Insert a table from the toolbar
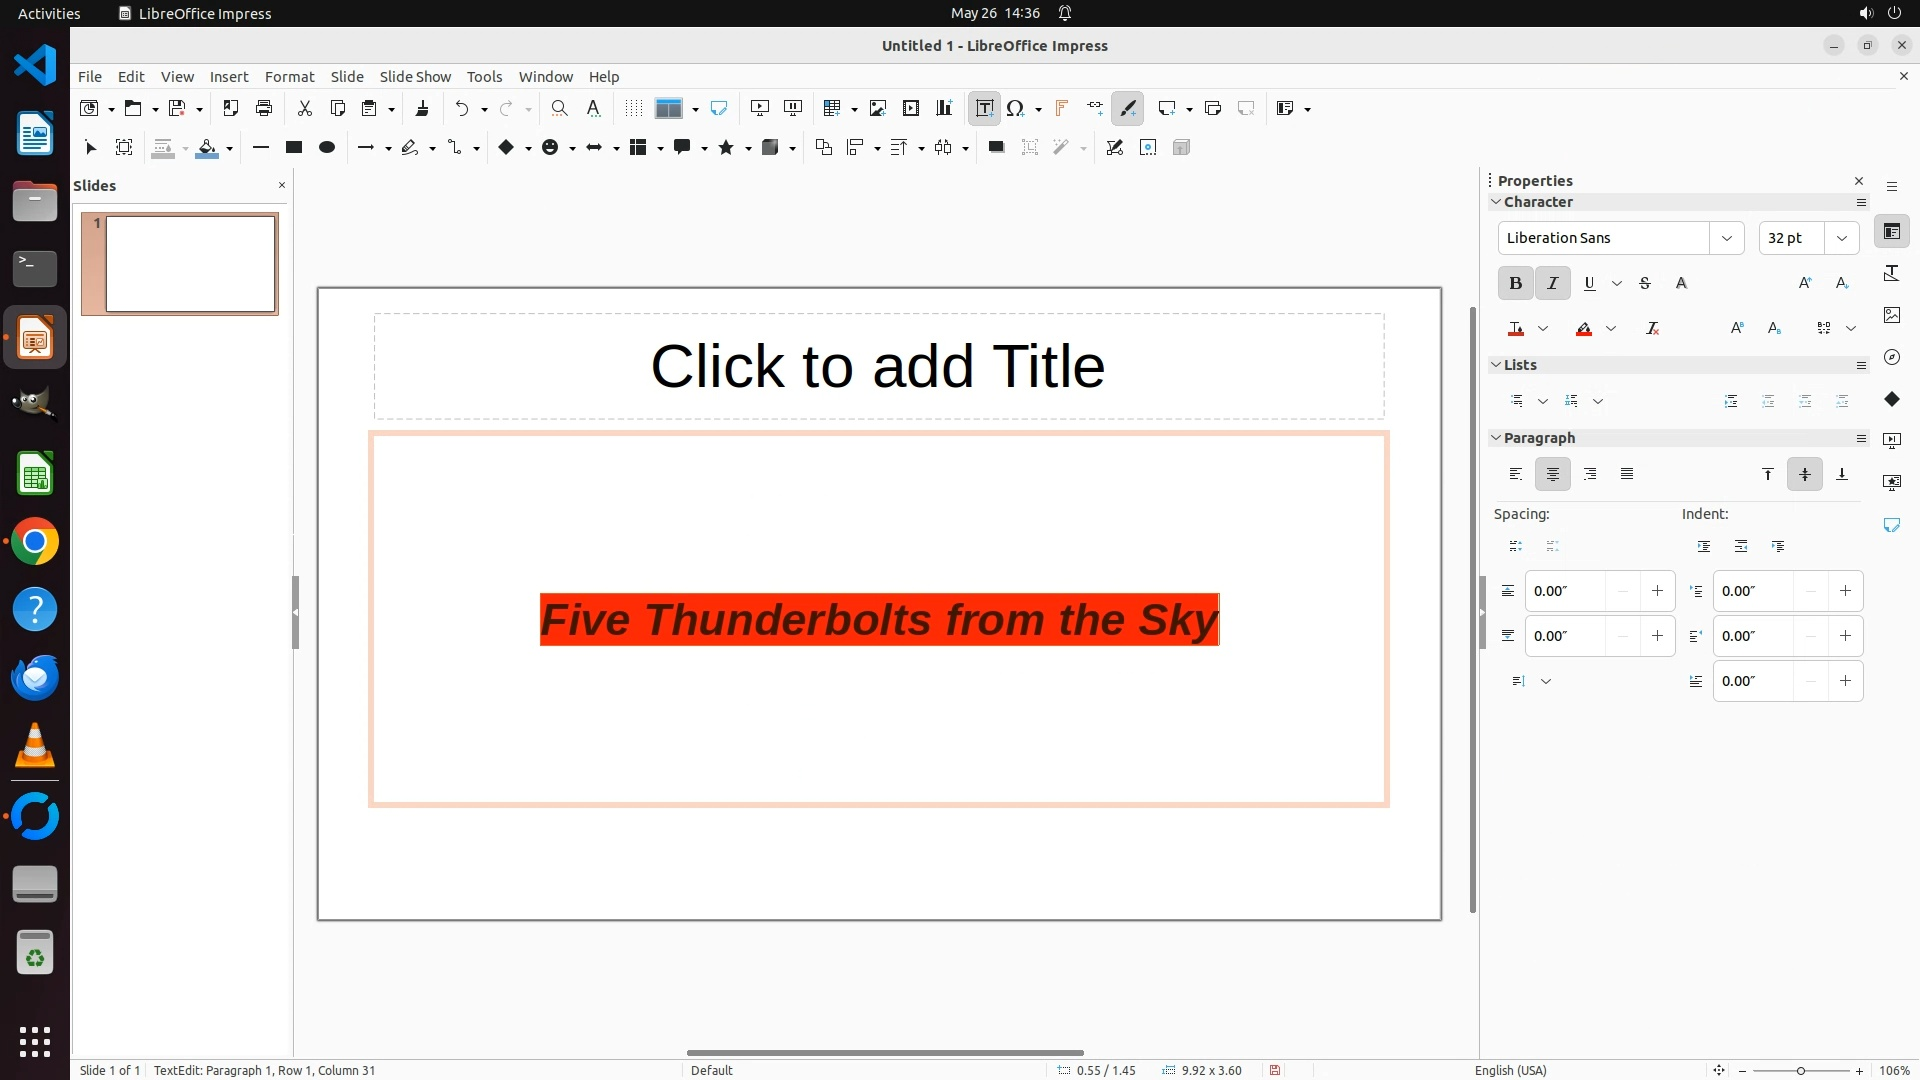The width and height of the screenshot is (1920, 1080). [831, 108]
